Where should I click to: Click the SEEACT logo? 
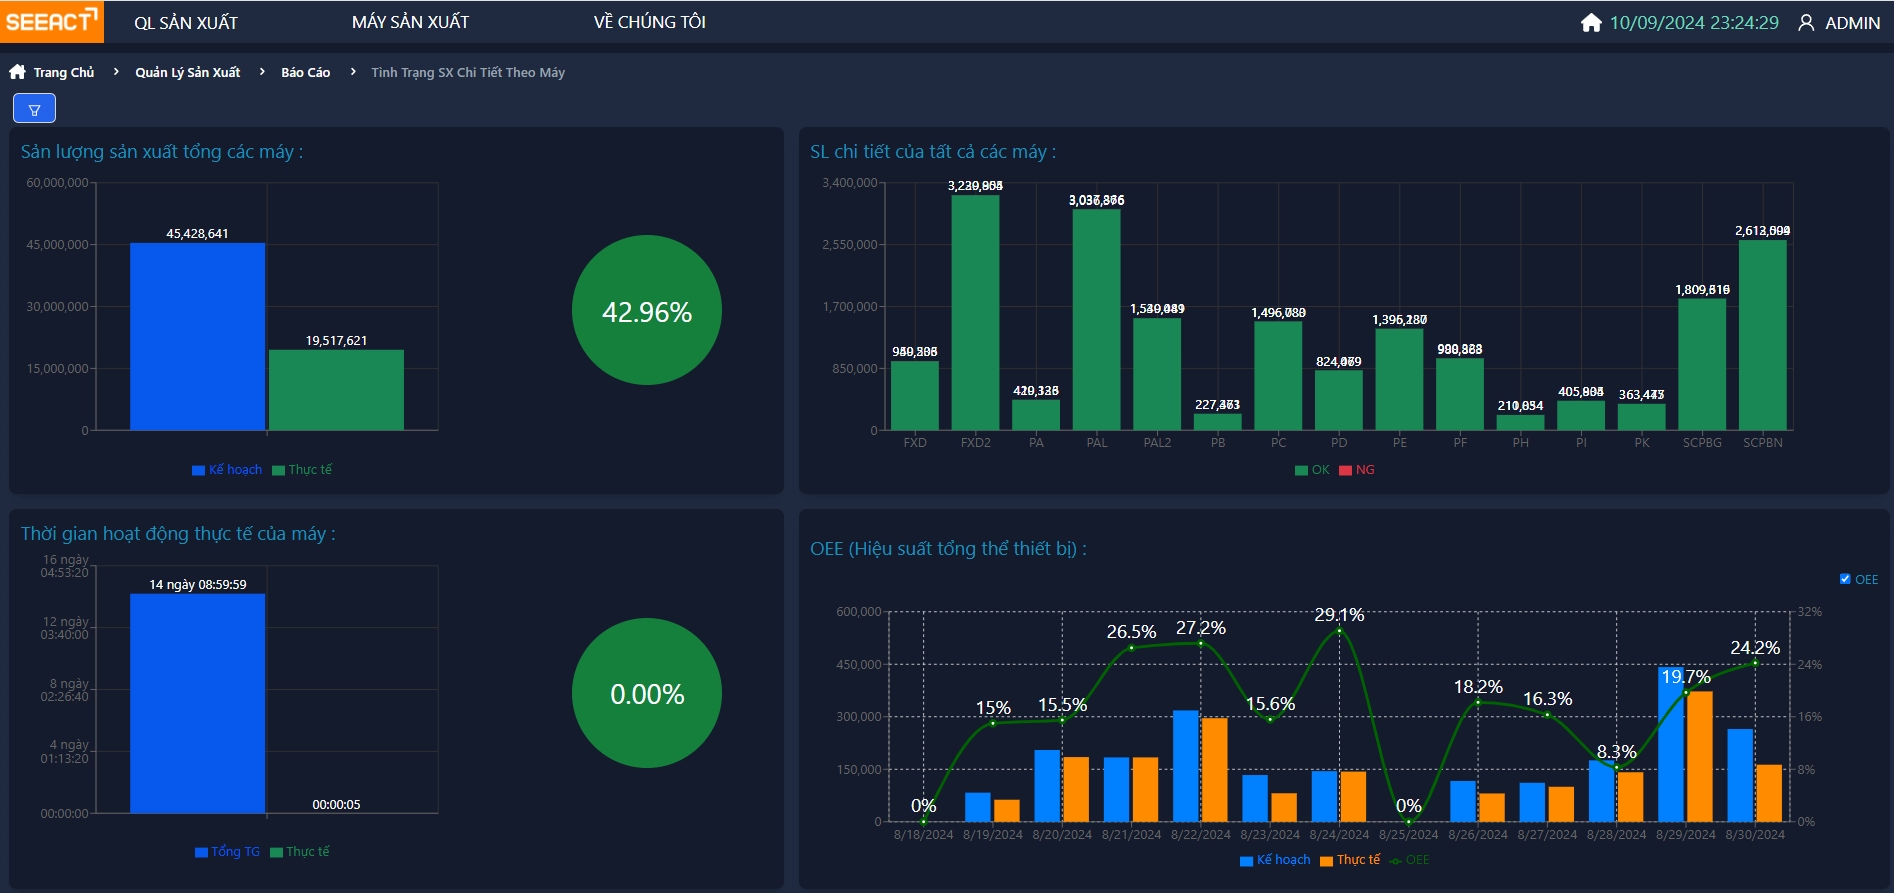[51, 21]
